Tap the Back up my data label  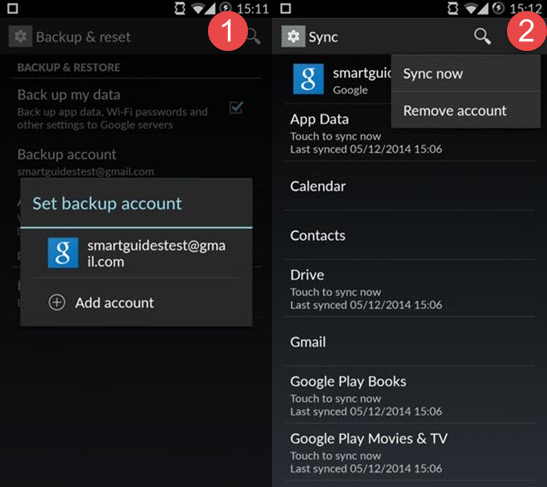pos(69,95)
